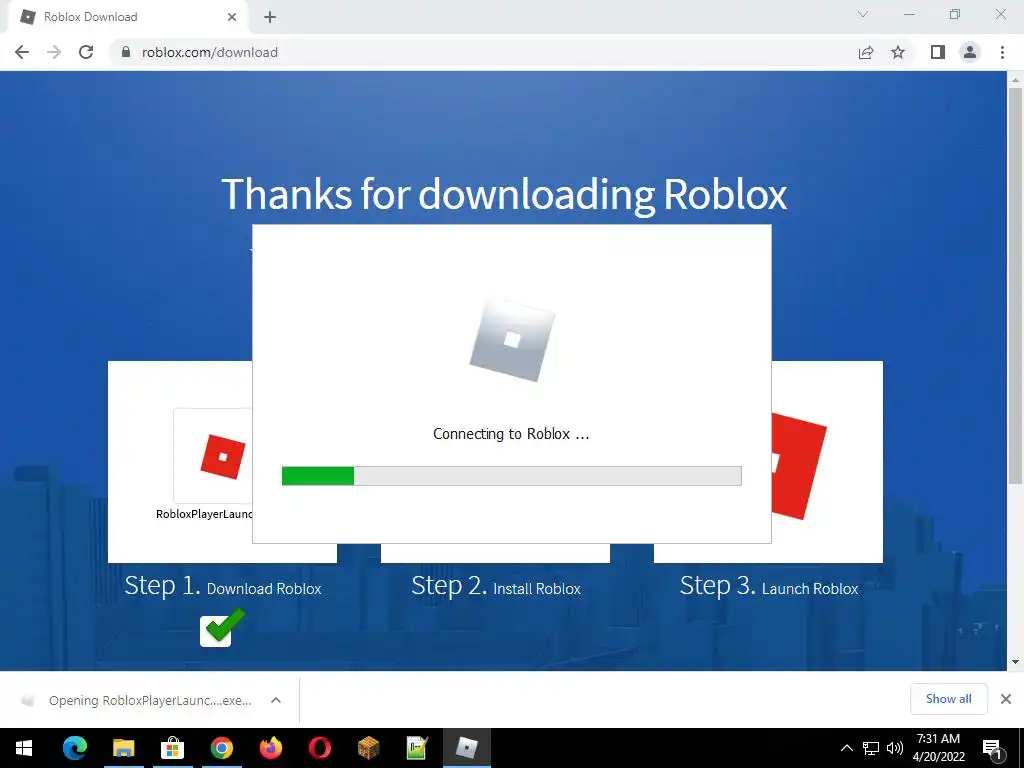Open the Windows Start menu
This screenshot has height=768, width=1024.
[x=24, y=748]
